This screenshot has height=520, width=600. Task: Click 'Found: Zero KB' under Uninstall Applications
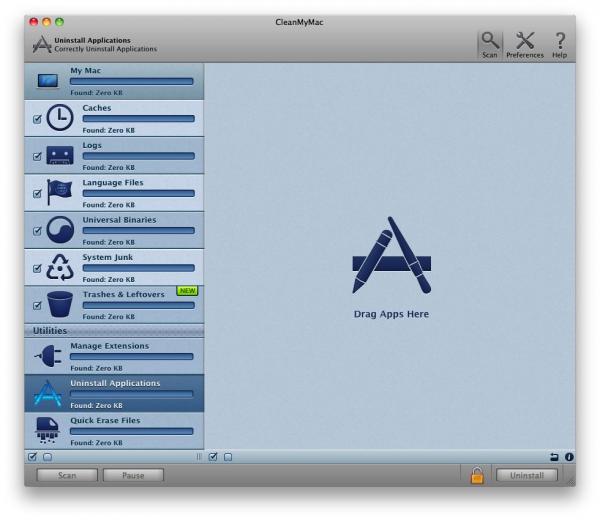pyautogui.click(x=96, y=406)
